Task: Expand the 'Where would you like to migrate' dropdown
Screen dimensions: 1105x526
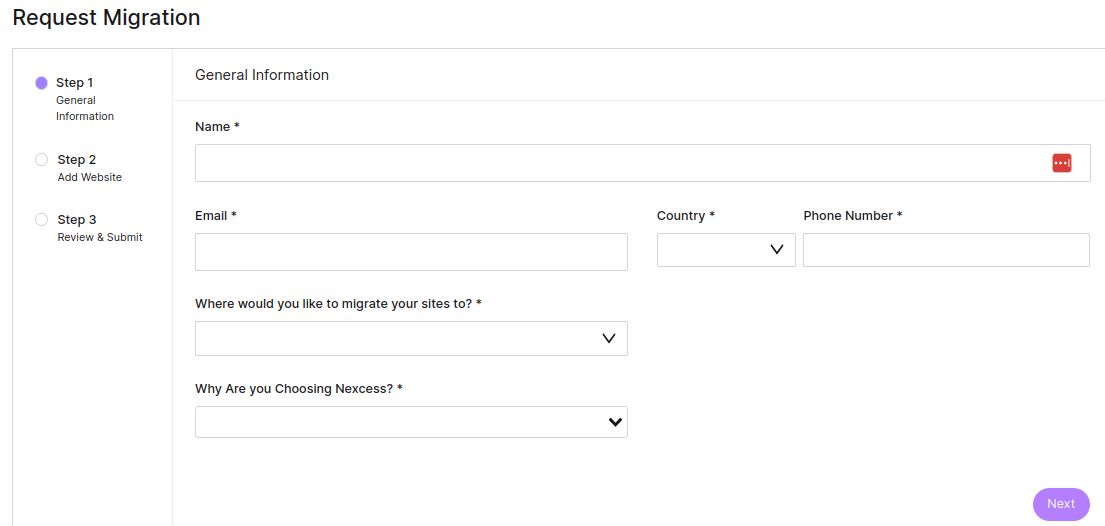Action: point(410,339)
